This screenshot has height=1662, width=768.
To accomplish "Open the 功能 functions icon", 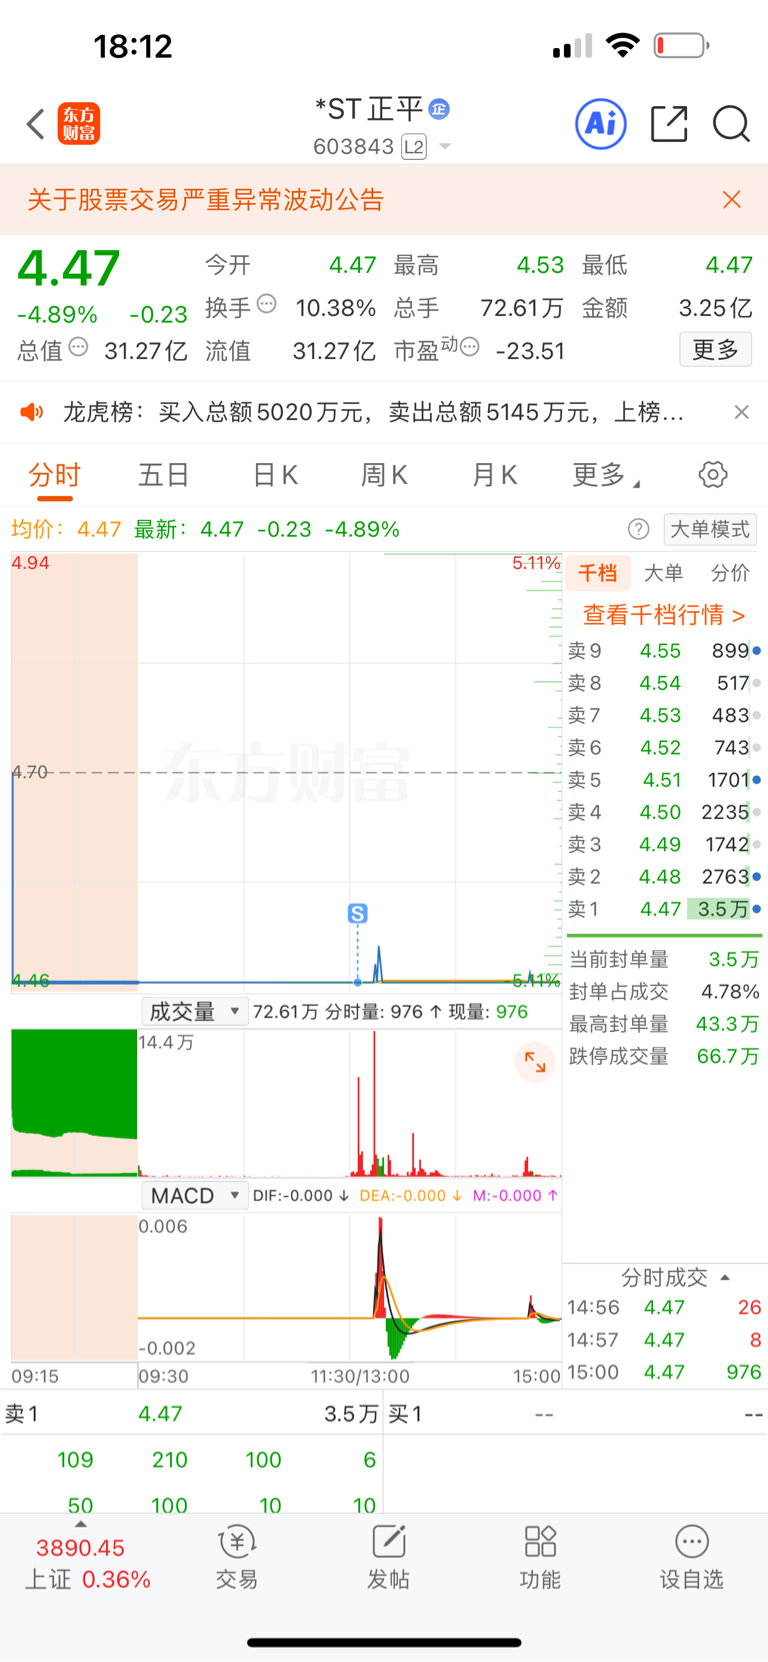I will (540, 1558).
